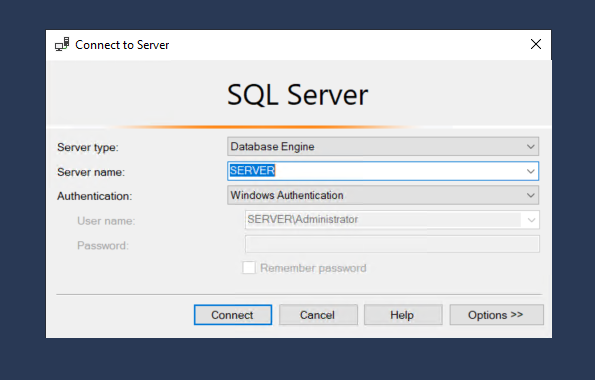Tick the Remember password checkbox
This screenshot has width=595, height=380.
(249, 268)
